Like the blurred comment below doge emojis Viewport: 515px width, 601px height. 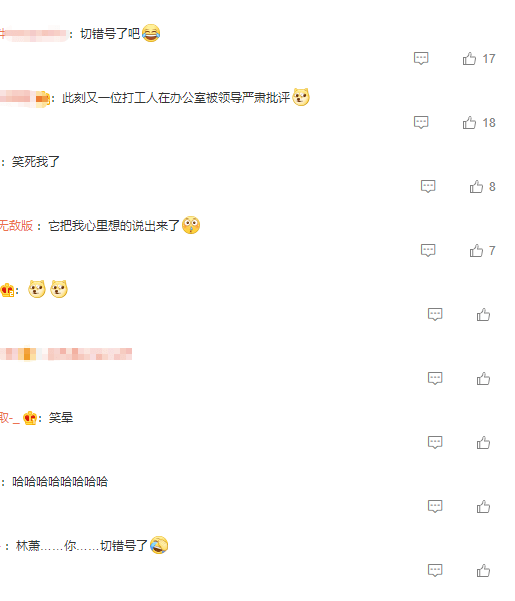[x=483, y=379]
